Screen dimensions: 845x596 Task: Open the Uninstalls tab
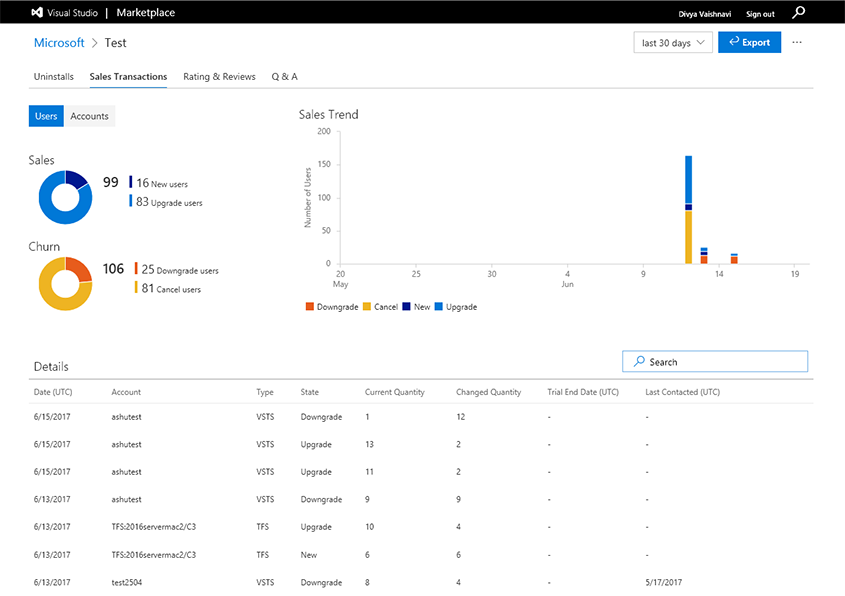pyautogui.click(x=53, y=76)
